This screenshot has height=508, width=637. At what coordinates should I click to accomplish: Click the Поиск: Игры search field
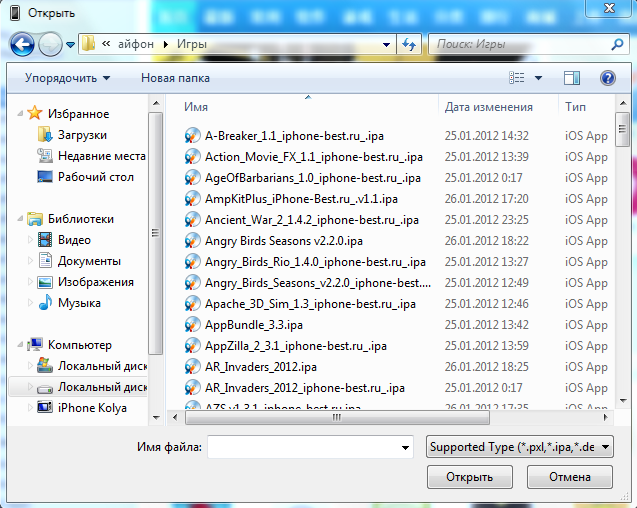[521, 44]
